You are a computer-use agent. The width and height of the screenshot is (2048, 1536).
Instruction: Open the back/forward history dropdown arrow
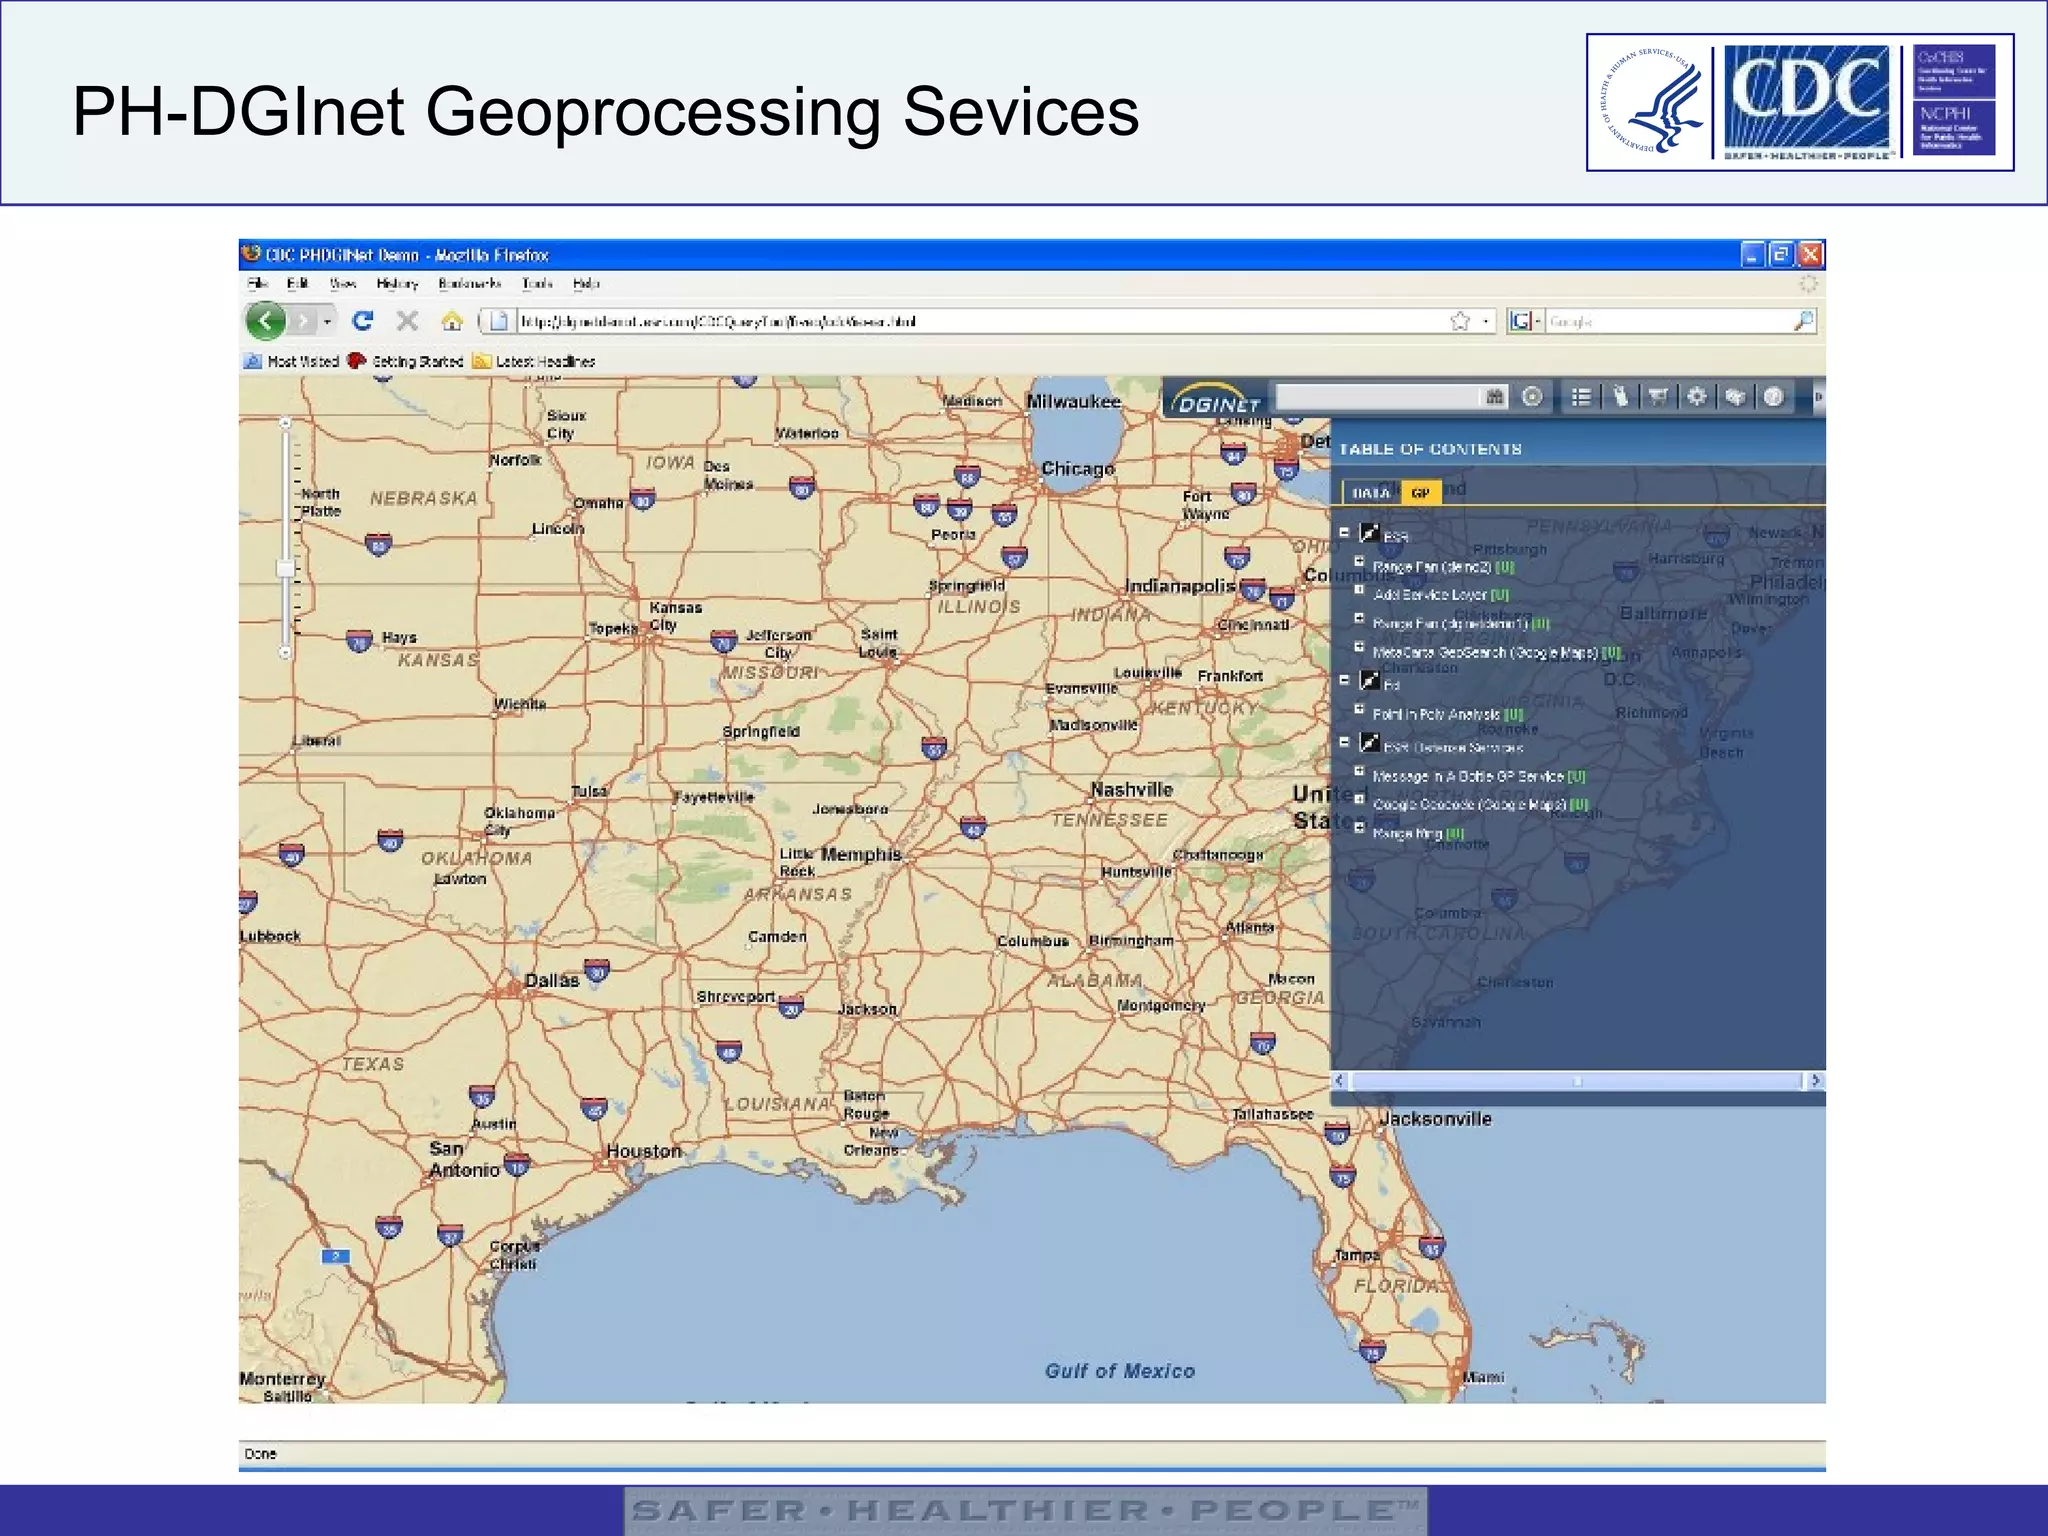coord(327,322)
